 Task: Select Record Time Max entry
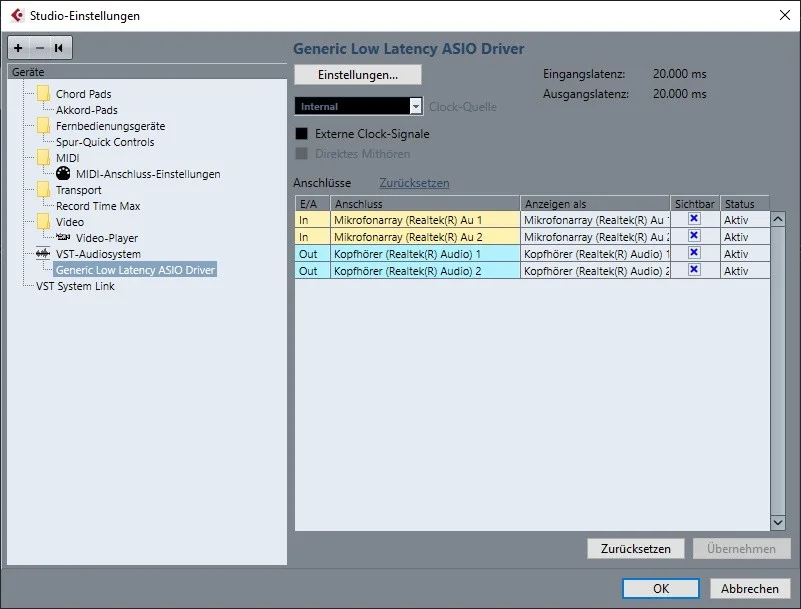[98, 206]
